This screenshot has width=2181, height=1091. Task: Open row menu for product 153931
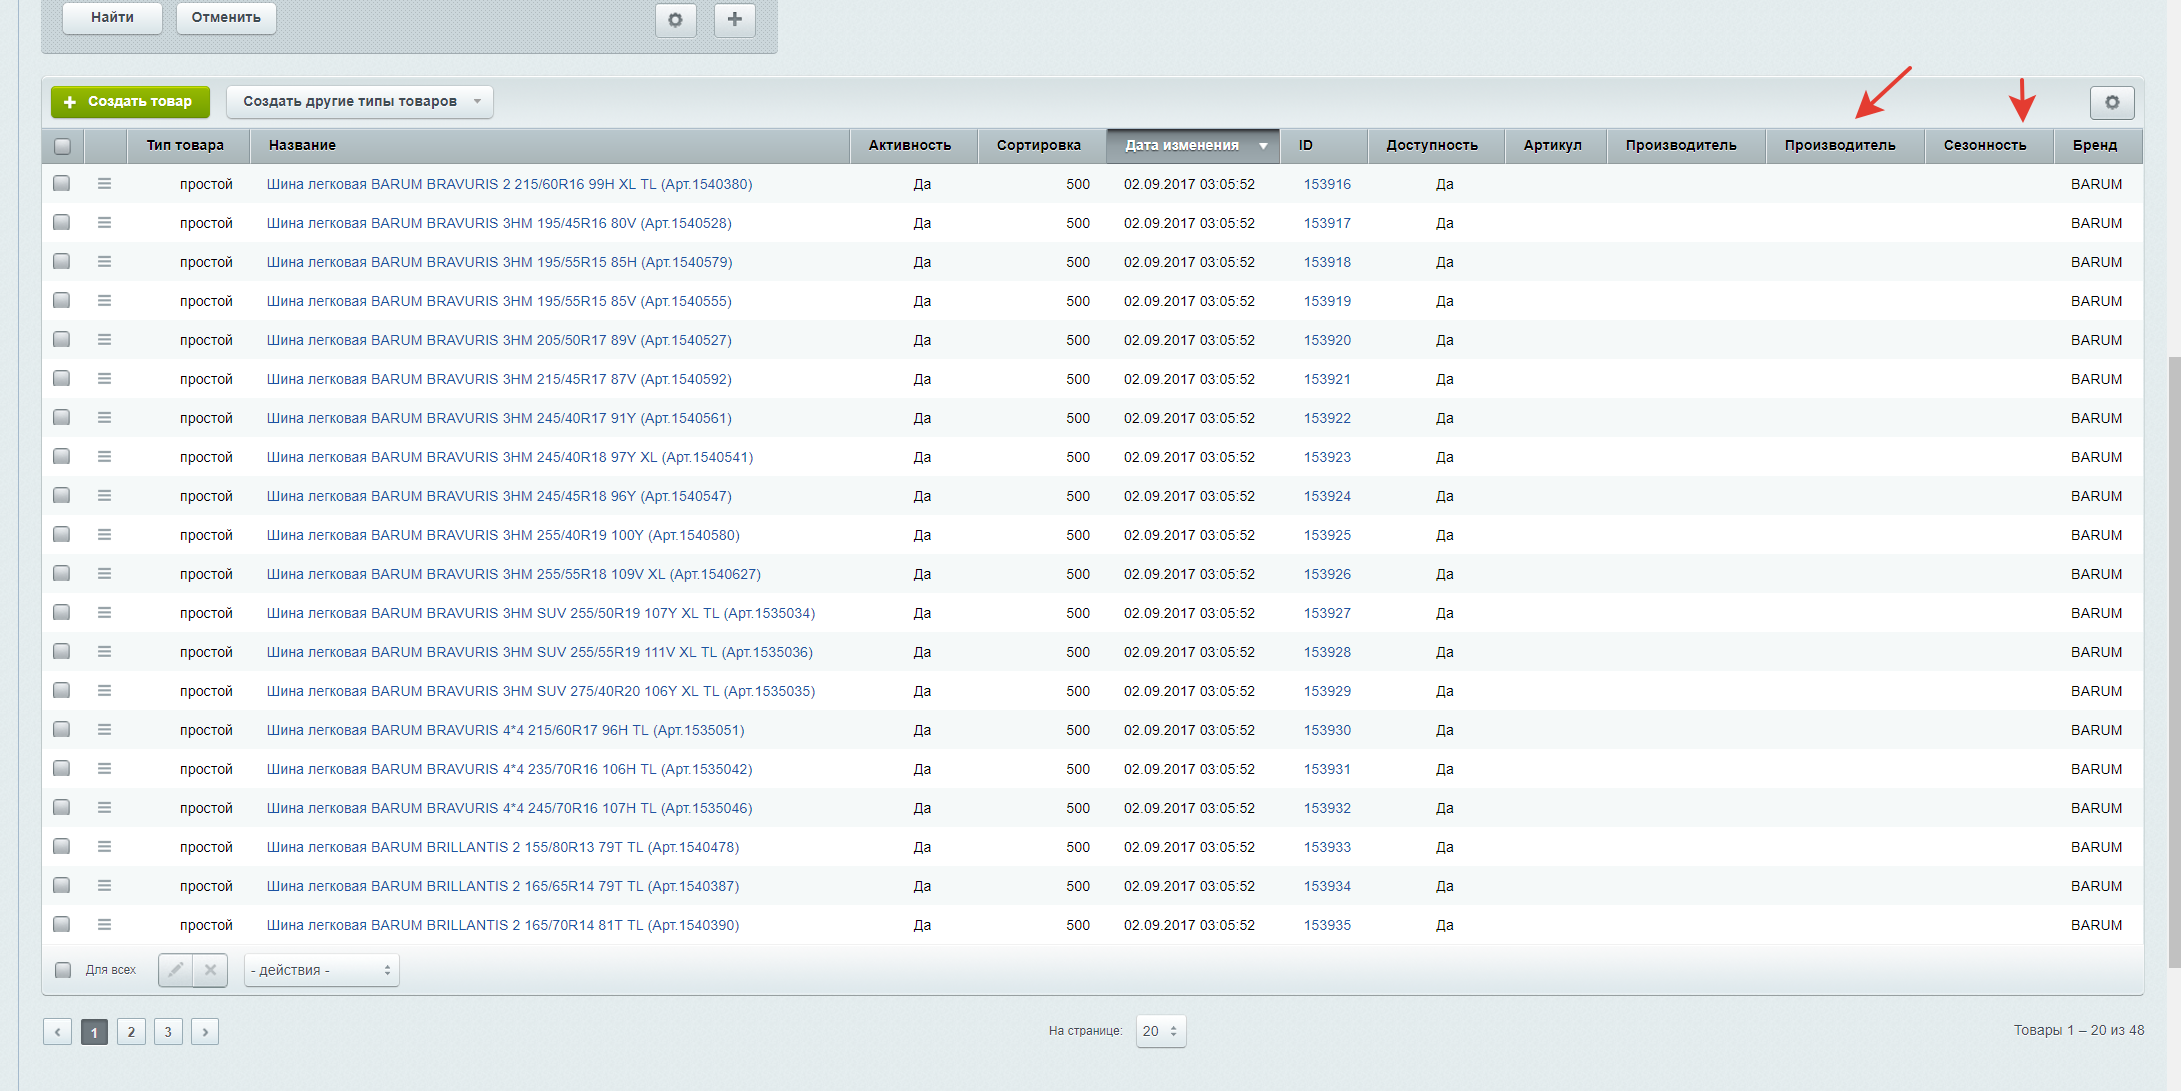104,769
